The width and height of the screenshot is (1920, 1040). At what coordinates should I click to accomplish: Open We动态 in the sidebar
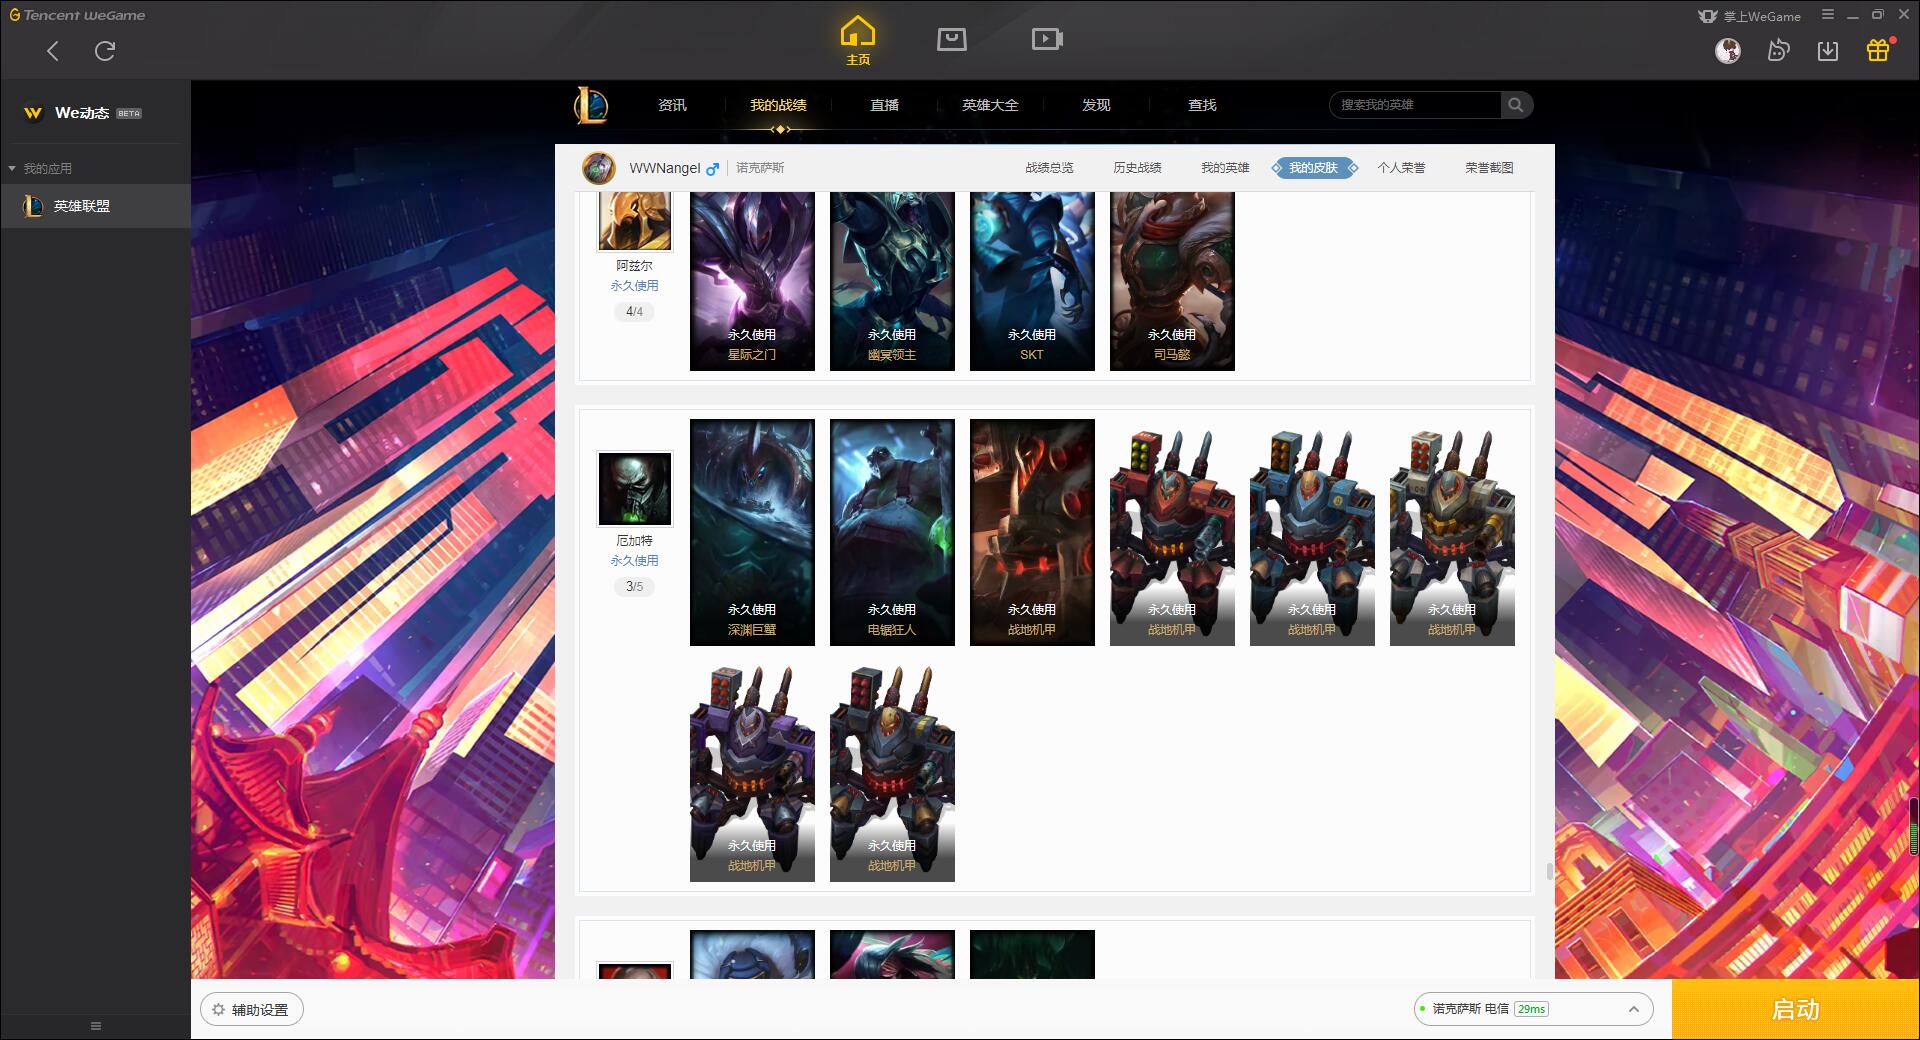point(82,113)
